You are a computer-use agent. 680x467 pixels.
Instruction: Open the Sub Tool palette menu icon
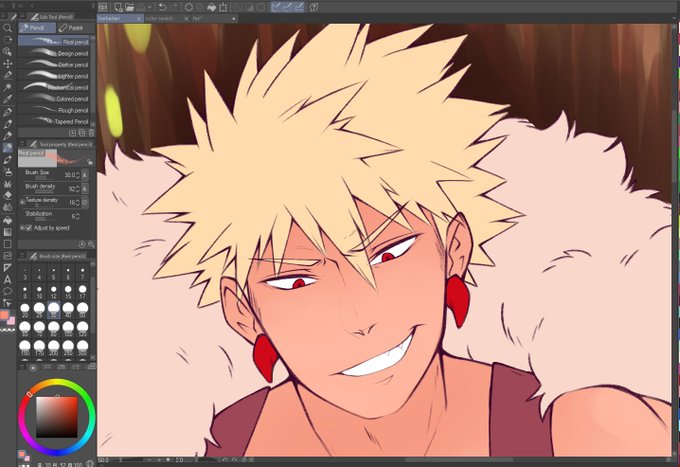point(22,16)
